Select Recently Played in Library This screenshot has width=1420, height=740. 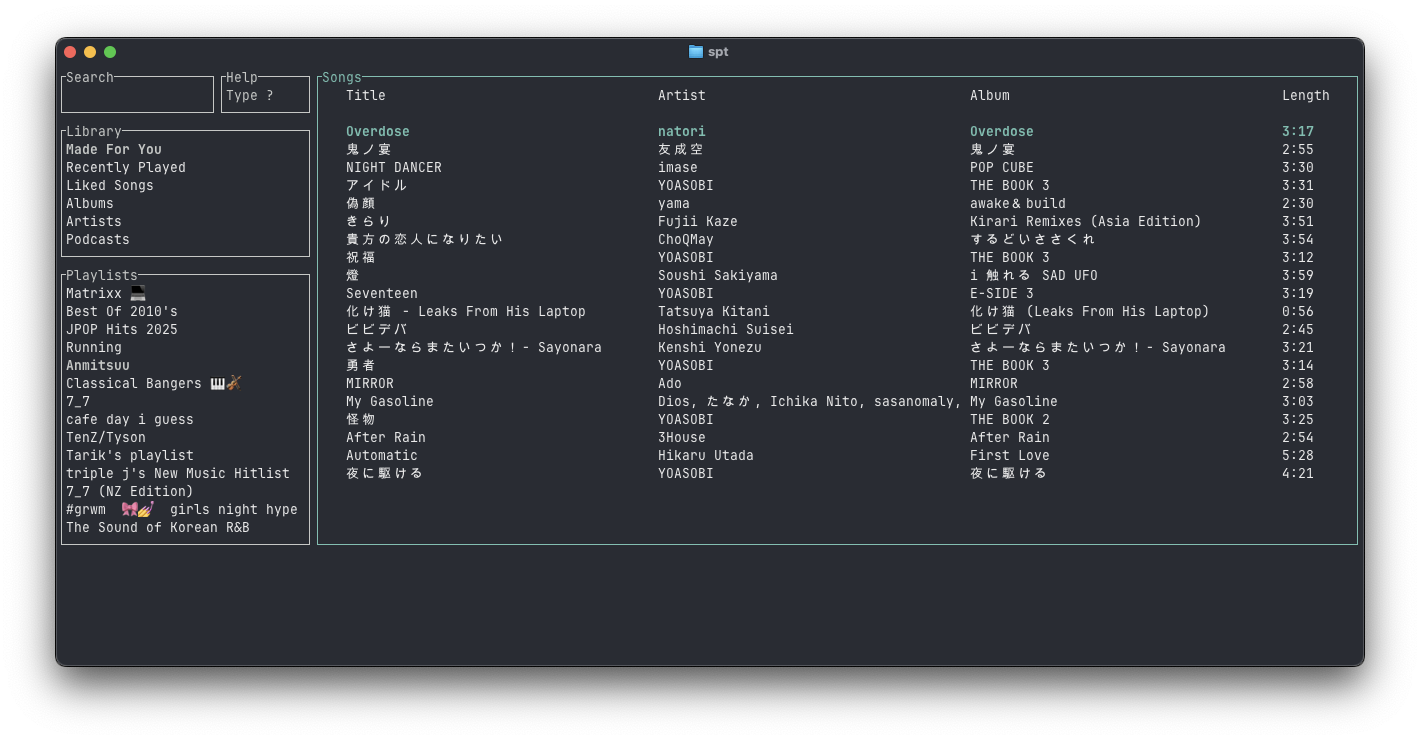(x=126, y=168)
